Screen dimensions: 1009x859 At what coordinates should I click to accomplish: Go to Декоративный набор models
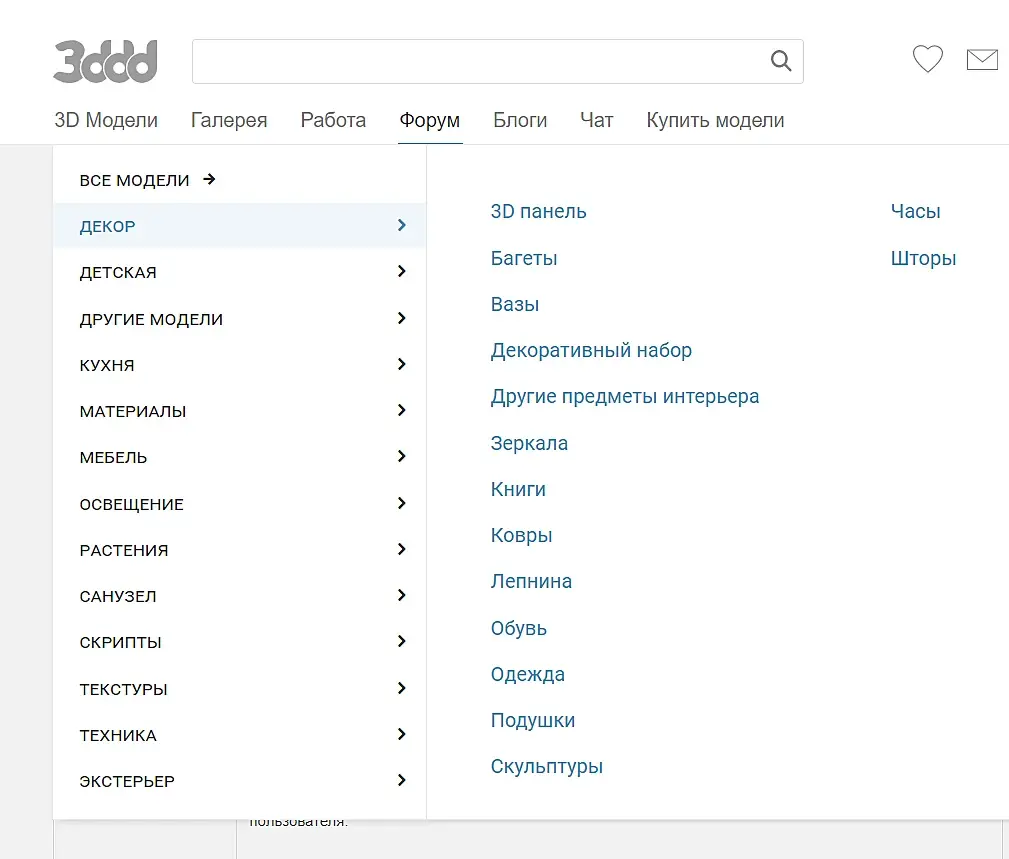click(591, 351)
